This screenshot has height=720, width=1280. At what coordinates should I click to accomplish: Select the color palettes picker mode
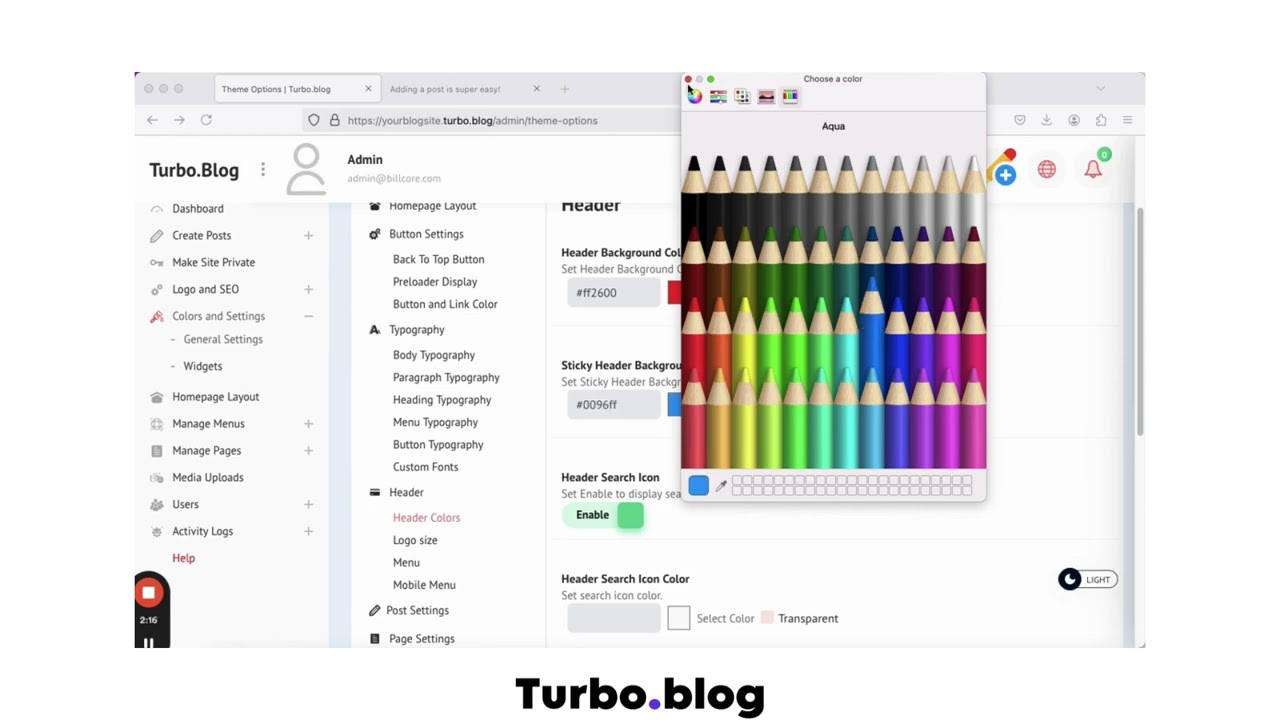click(x=742, y=97)
